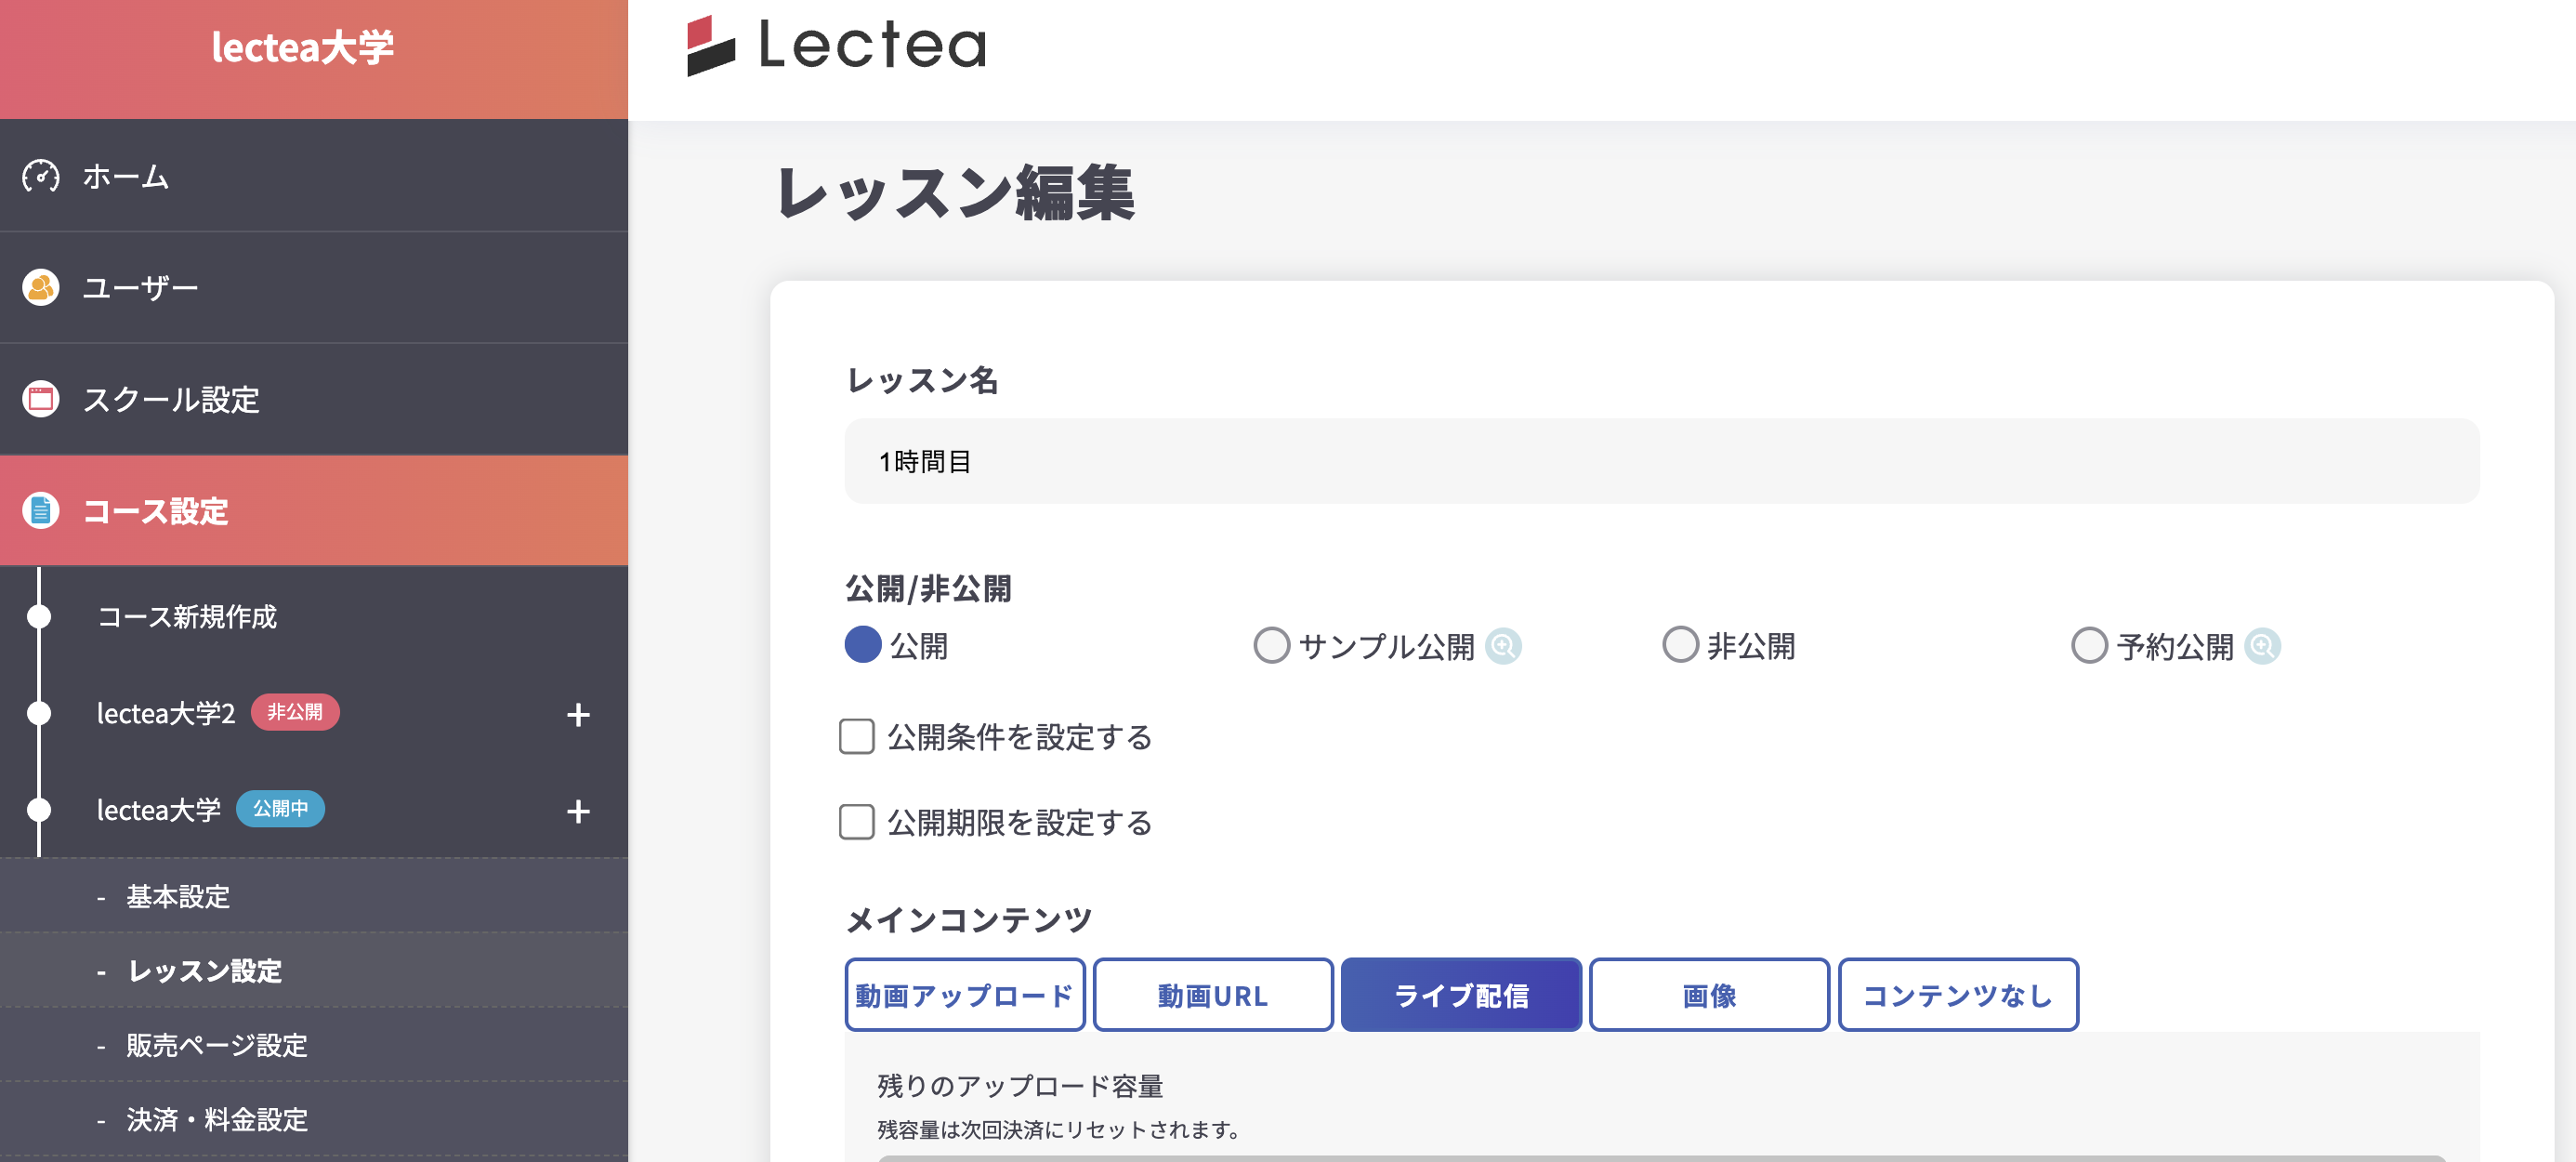Open コース新規作成 in the sidebar
Screen dimensions: 2576x1162
click(187, 616)
